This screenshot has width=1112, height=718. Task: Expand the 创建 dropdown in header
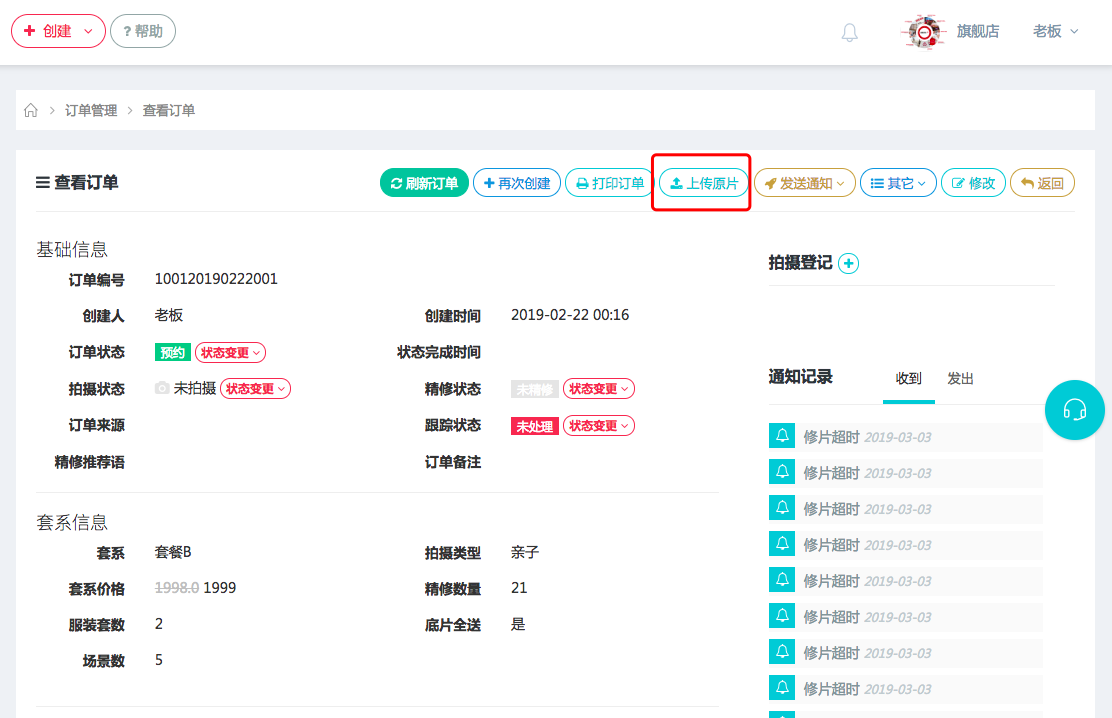pyautogui.click(x=58, y=31)
